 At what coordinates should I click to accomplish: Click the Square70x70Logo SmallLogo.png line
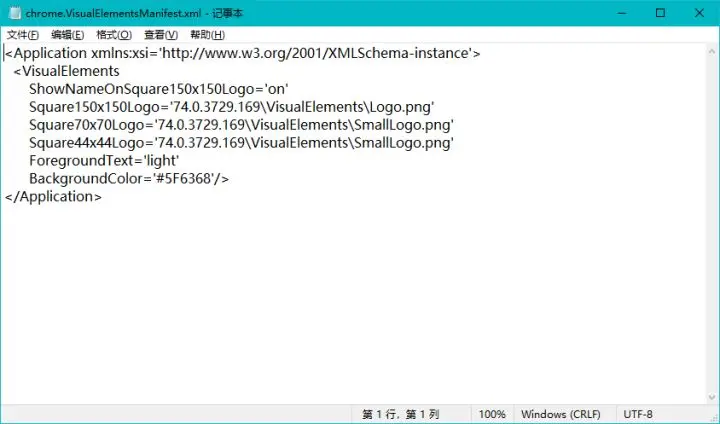[241, 125]
